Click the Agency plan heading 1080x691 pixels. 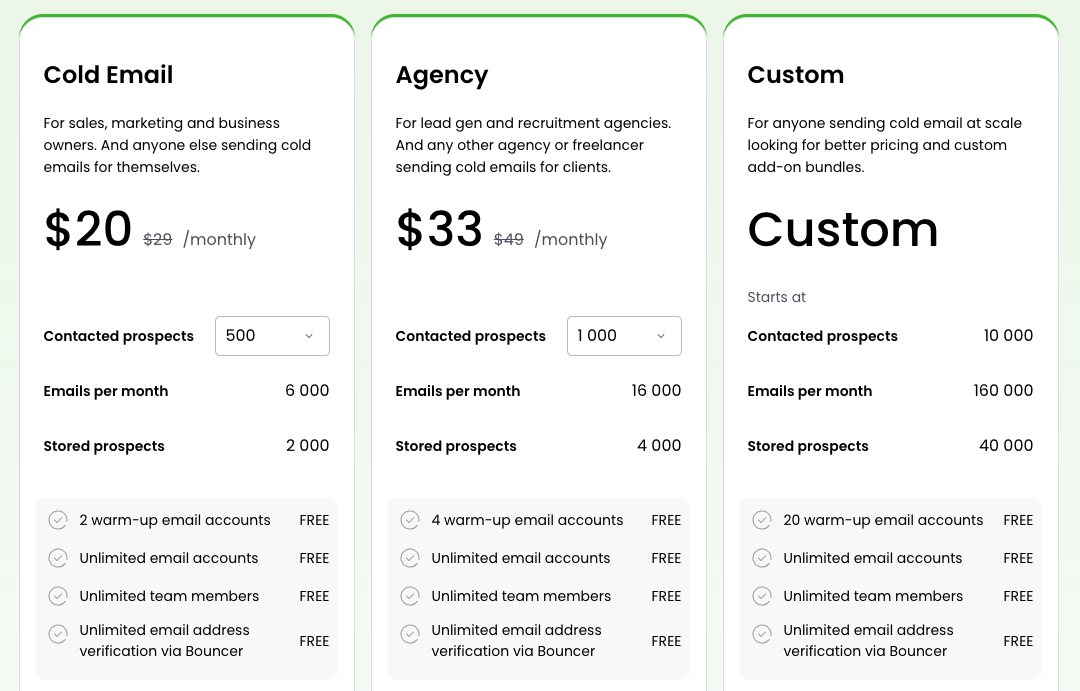(x=442, y=75)
